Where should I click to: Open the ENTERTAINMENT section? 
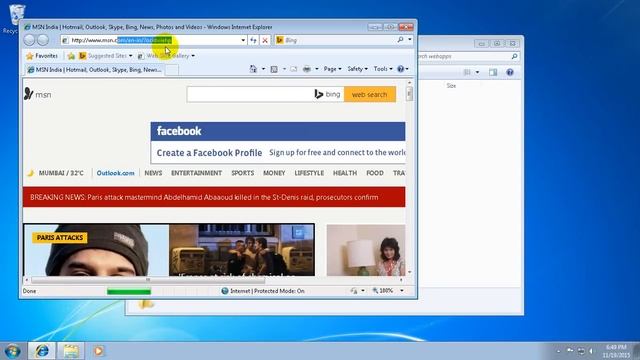tap(196, 173)
